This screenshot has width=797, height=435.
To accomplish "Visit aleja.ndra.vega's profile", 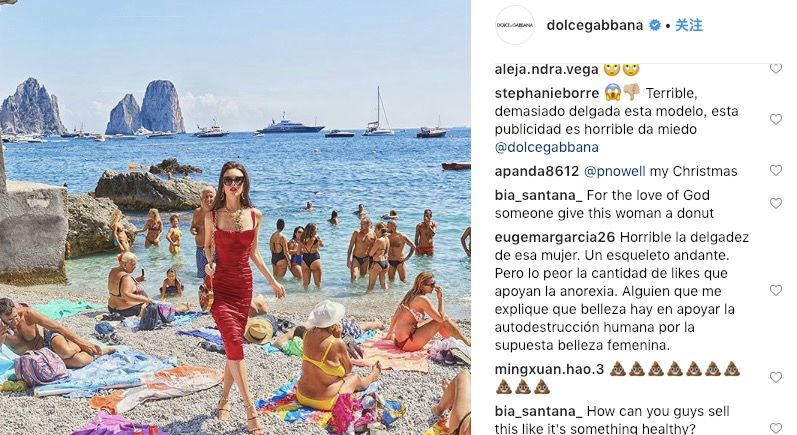I will pyautogui.click(x=546, y=70).
